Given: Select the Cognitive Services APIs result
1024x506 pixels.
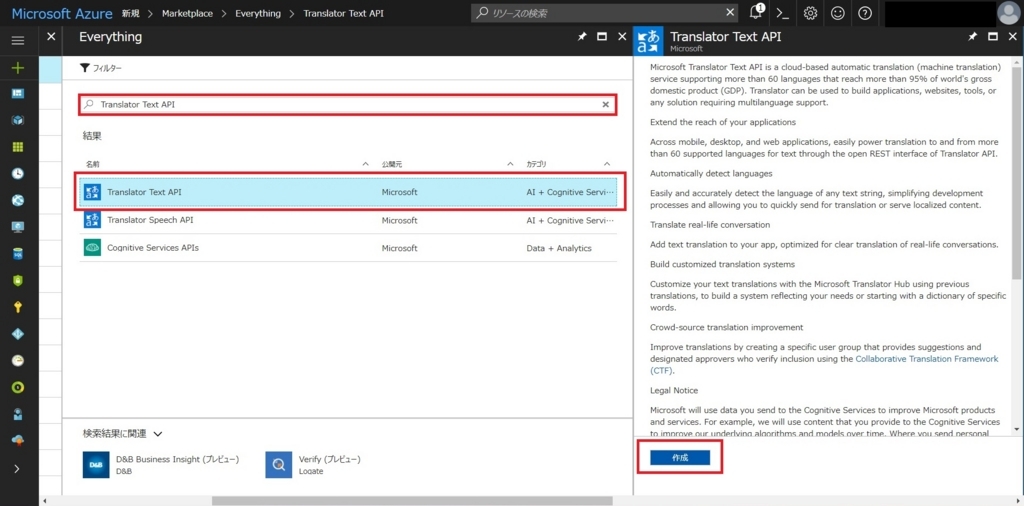Looking at the screenshot, I should (x=348, y=248).
